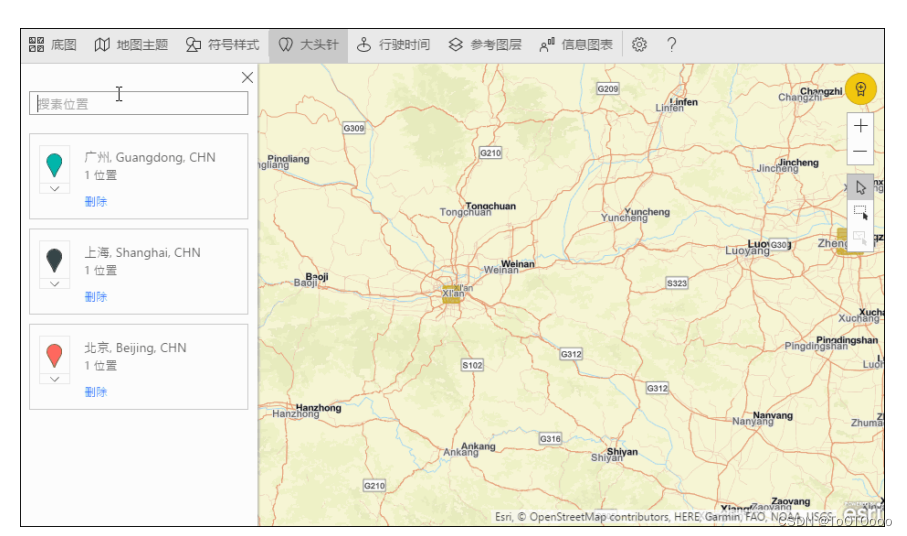Click the Hanzhong city label on map
This screenshot has width=907, height=536.
click(x=307, y=411)
